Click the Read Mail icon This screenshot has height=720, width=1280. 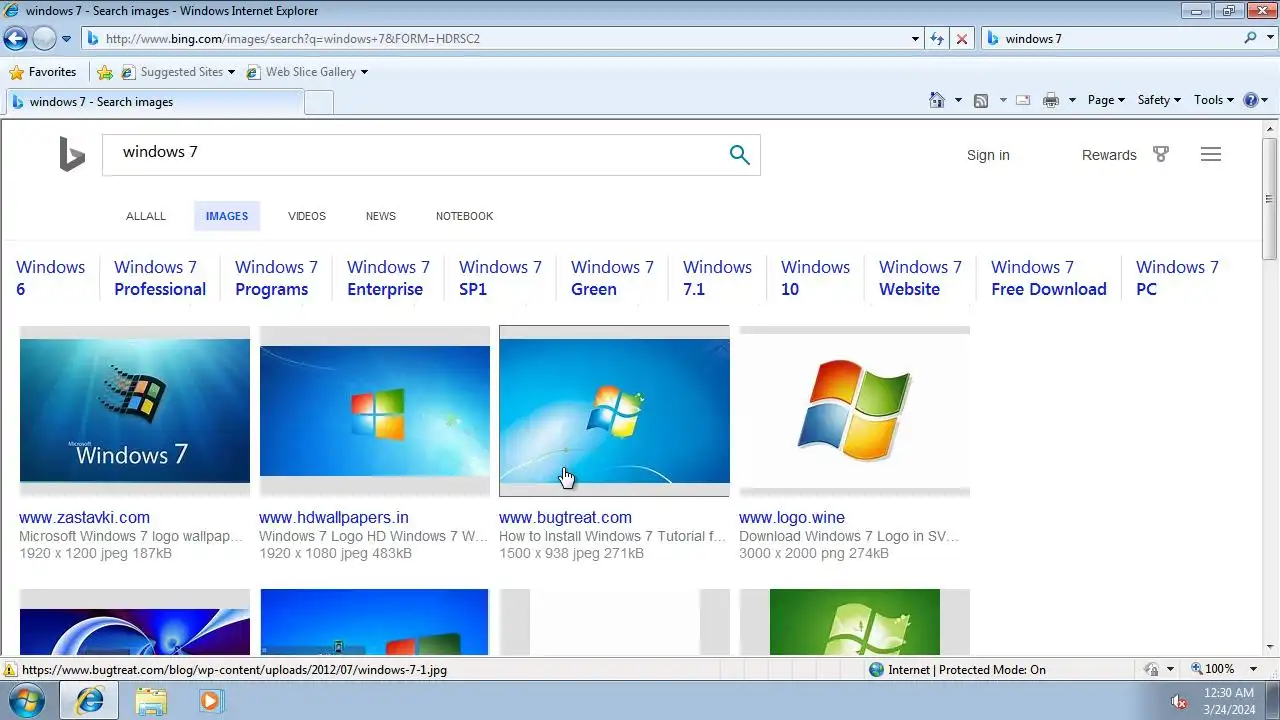tap(1023, 100)
